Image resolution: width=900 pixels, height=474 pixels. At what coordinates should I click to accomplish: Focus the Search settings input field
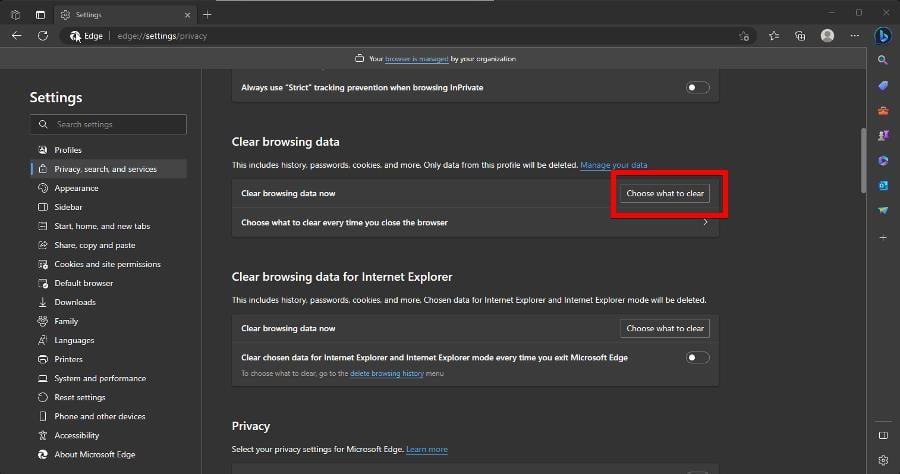(x=108, y=124)
